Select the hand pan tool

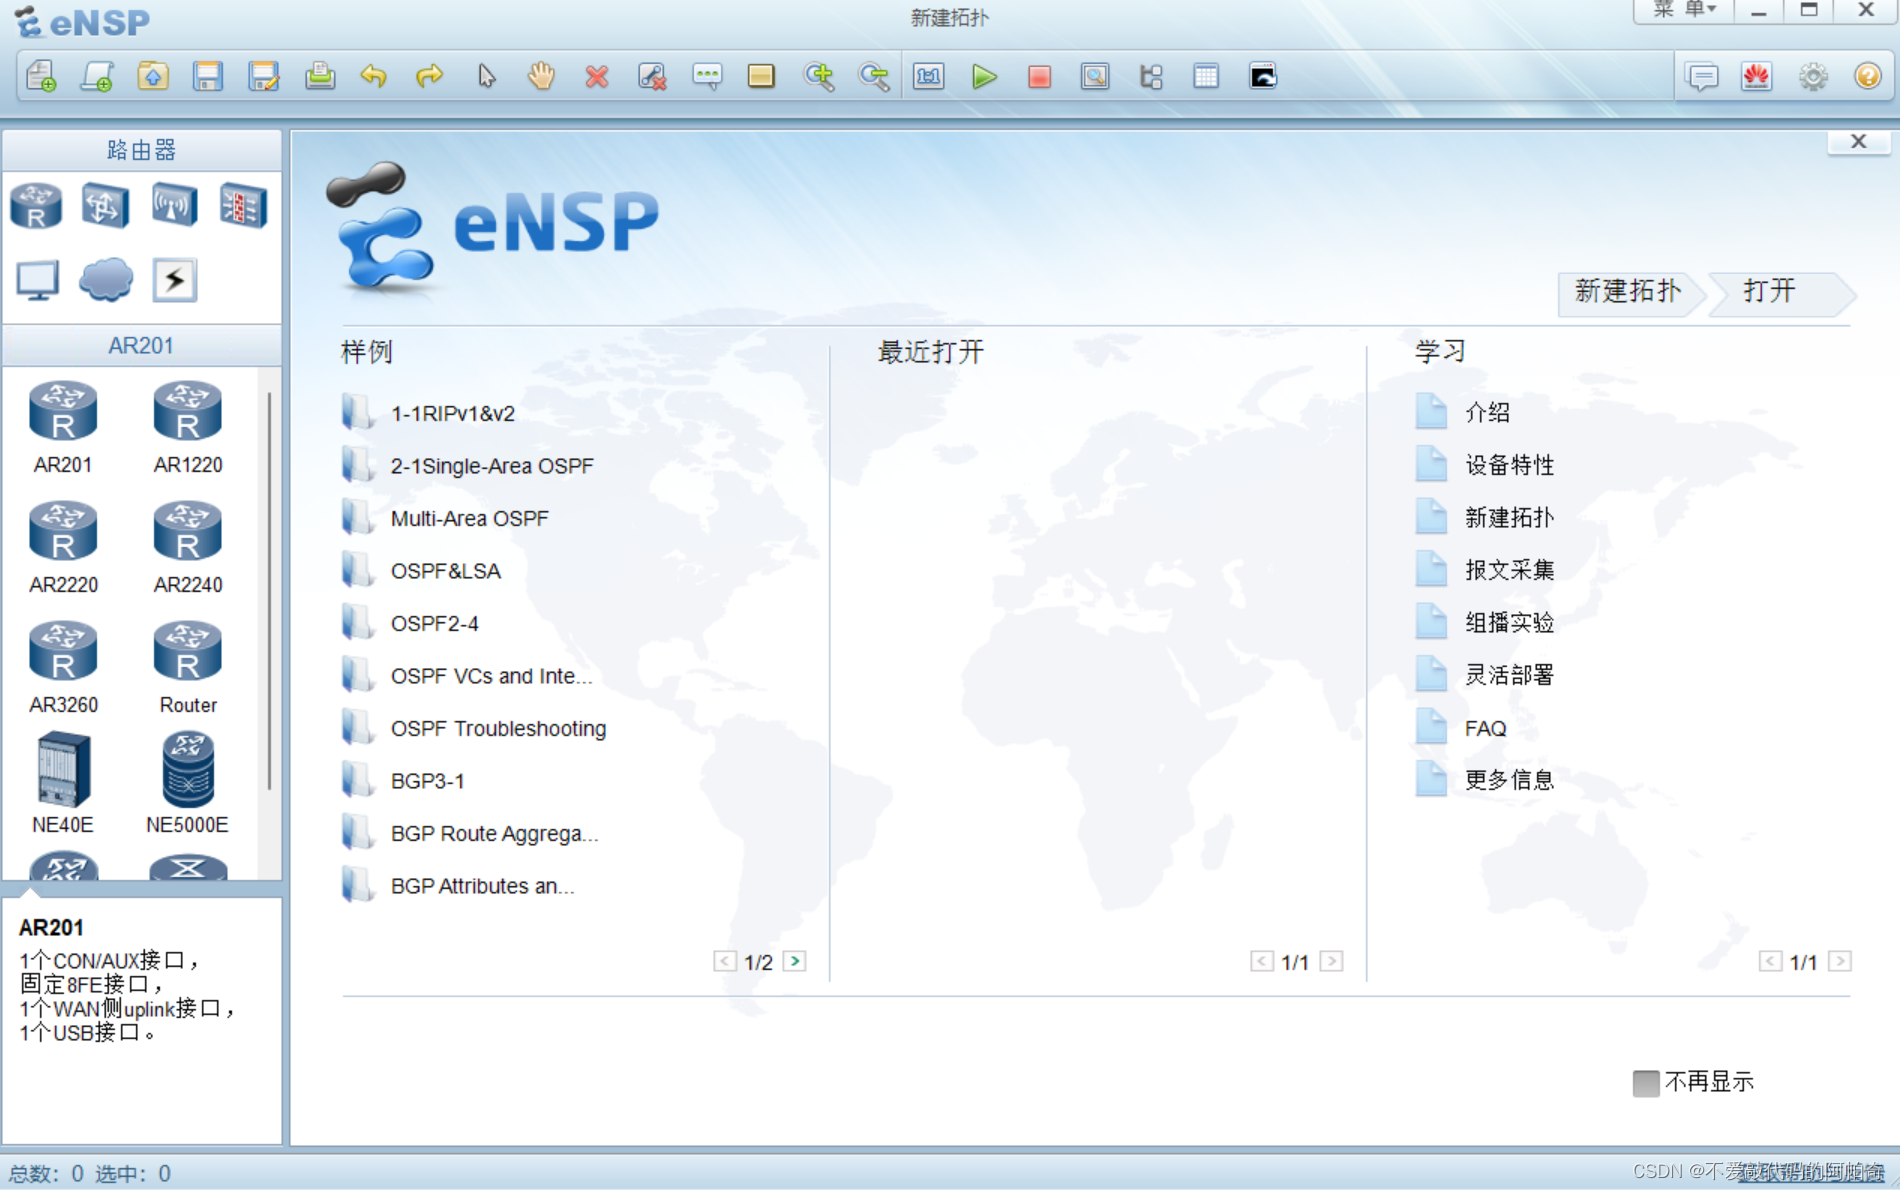click(x=541, y=76)
